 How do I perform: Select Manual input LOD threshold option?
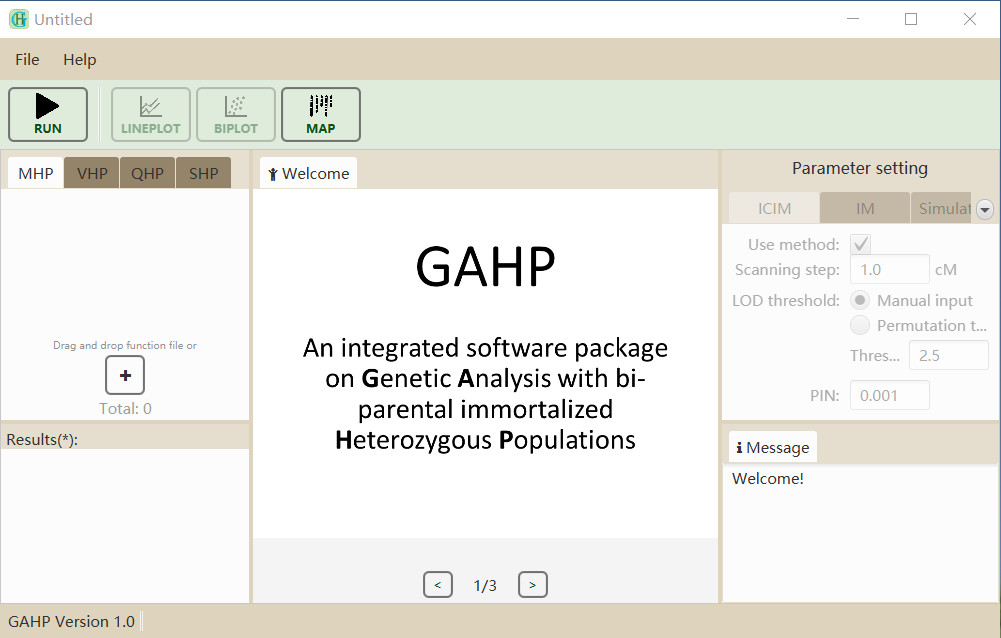tap(860, 300)
